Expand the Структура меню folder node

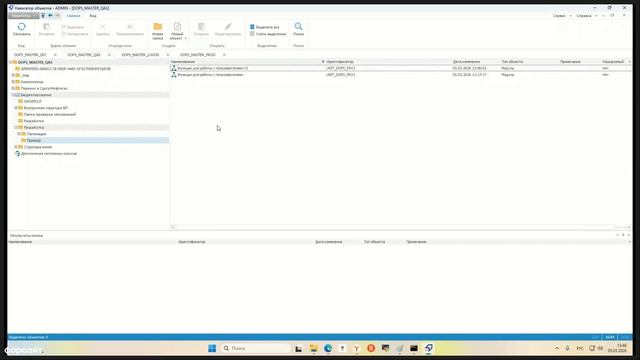(16, 147)
